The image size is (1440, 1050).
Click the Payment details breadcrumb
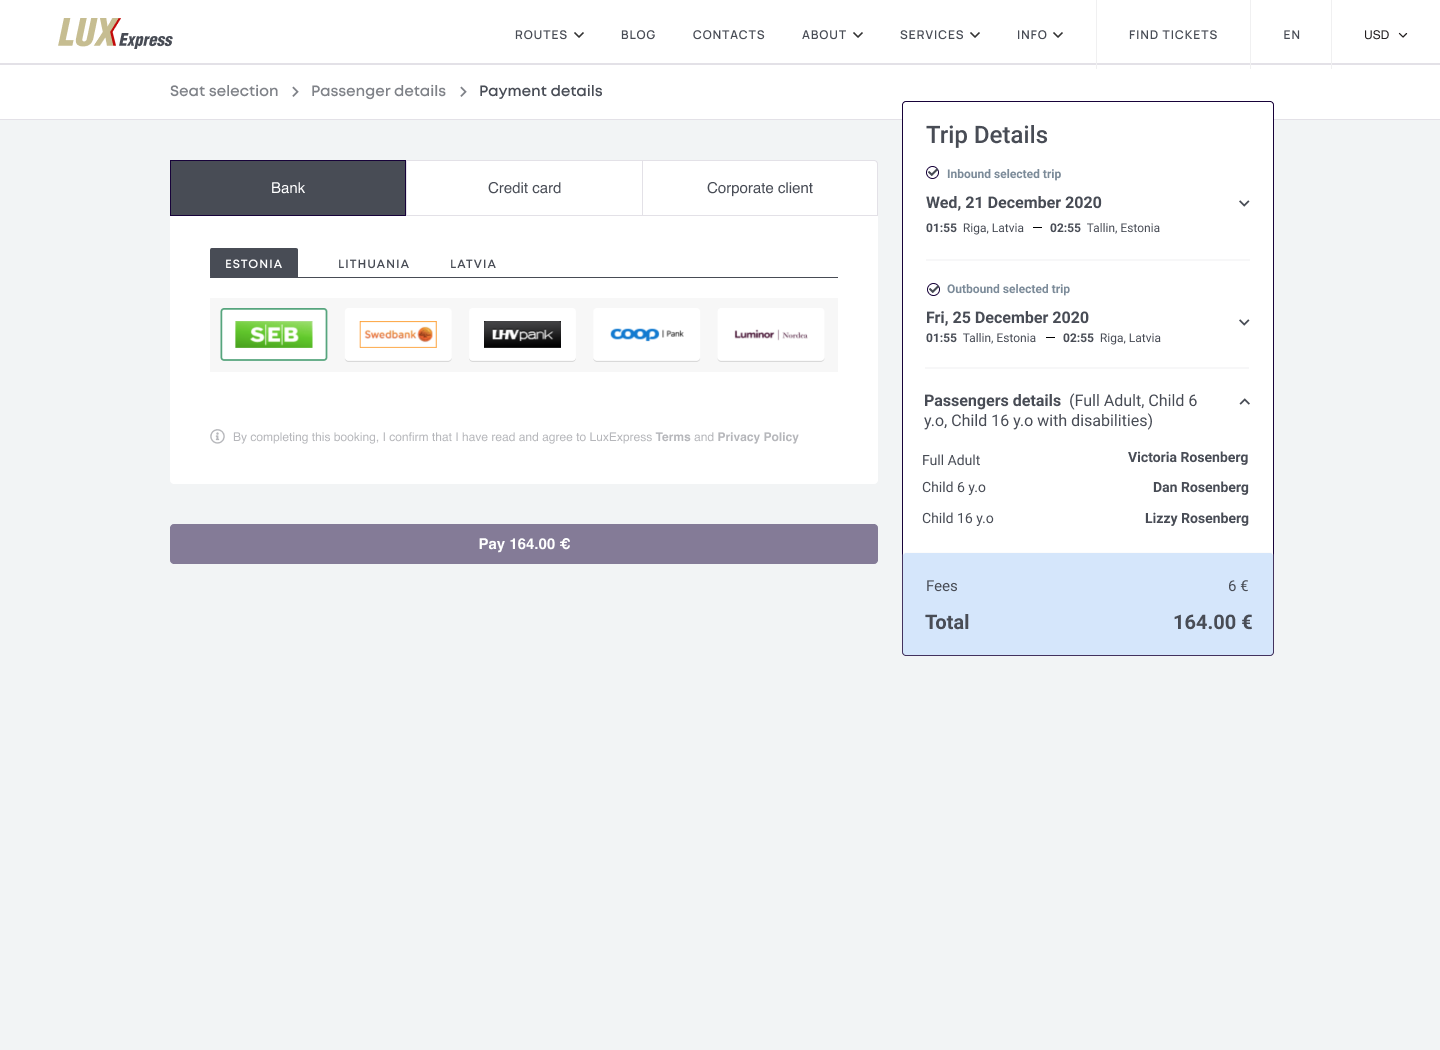[x=541, y=91]
